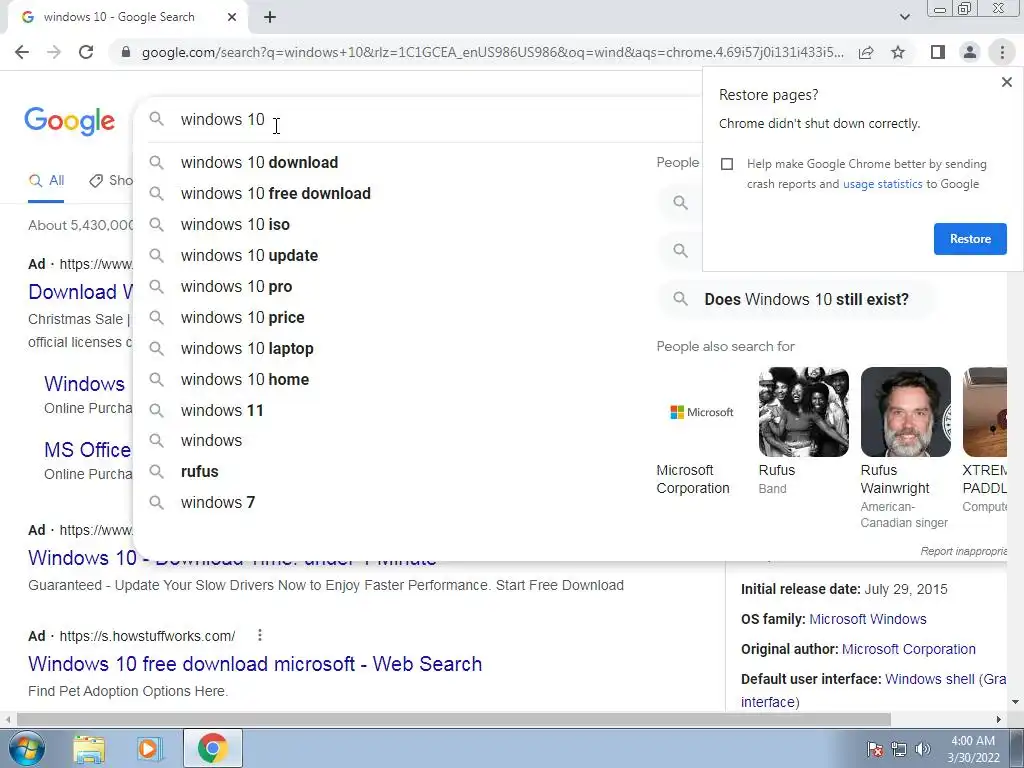Switch to the All results tab
This screenshot has width=1024, height=768.
point(46,181)
